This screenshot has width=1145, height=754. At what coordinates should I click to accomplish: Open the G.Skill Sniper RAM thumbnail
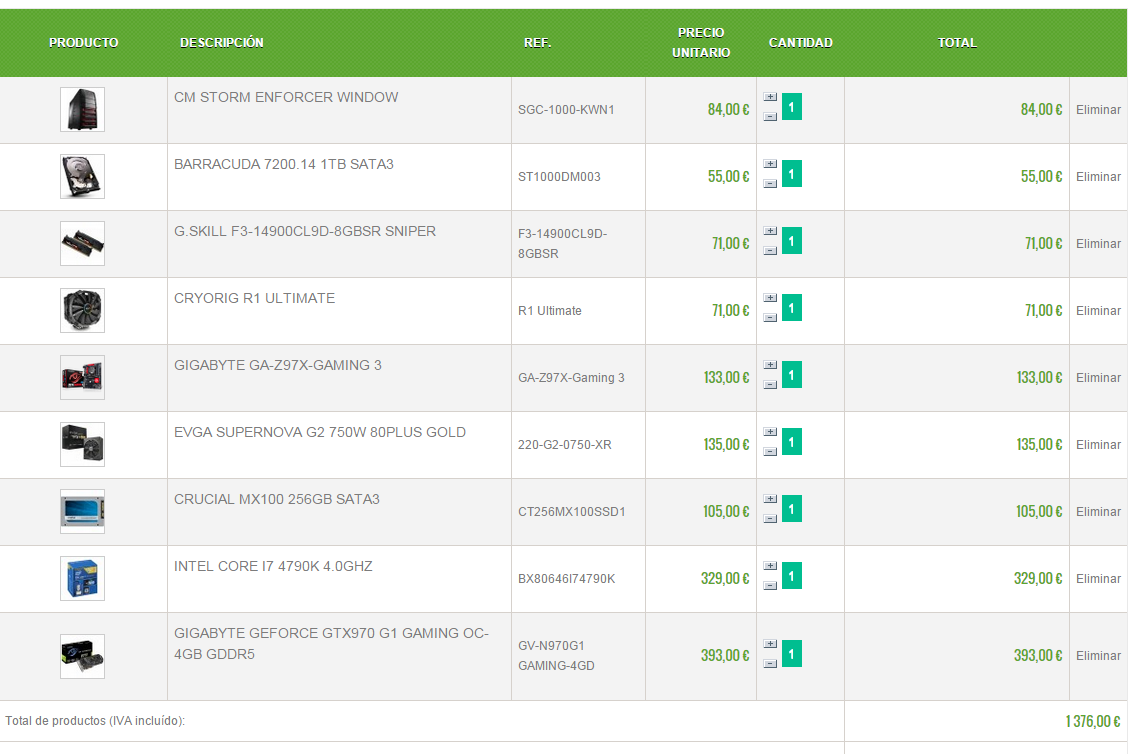[83, 244]
